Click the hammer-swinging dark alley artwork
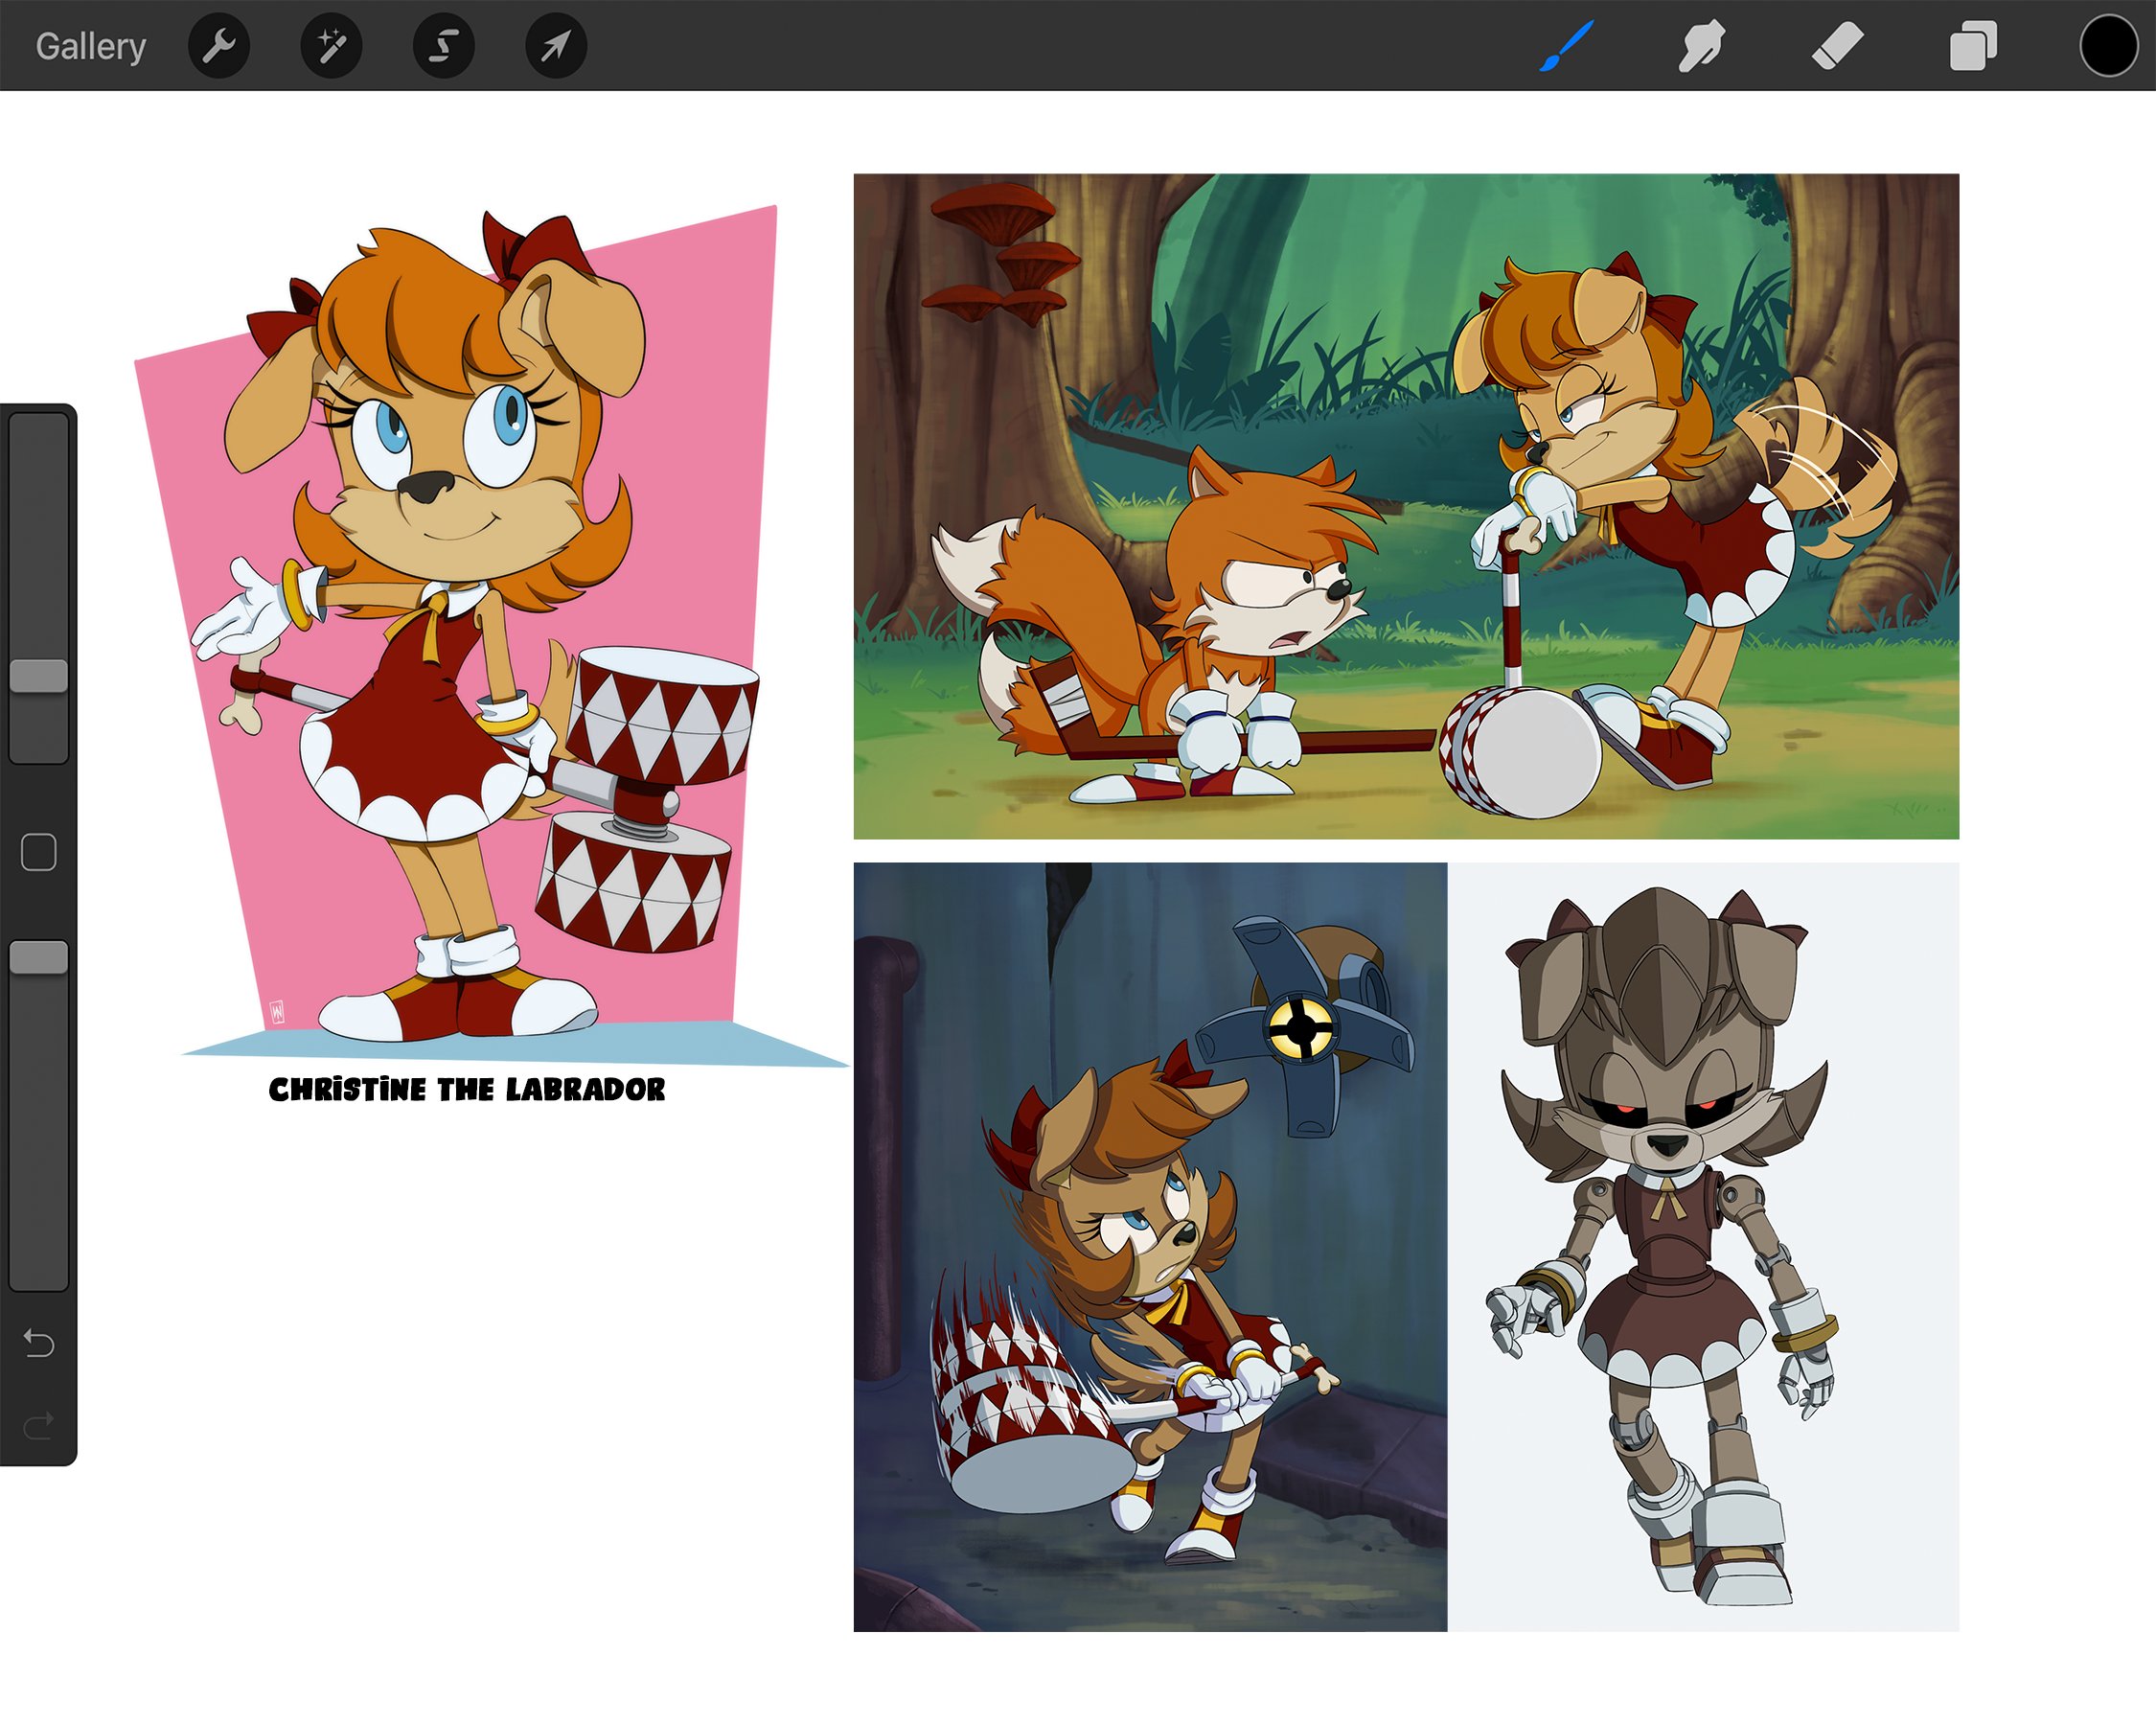Screen dimensions: 2156x1725 tap(1149, 1246)
